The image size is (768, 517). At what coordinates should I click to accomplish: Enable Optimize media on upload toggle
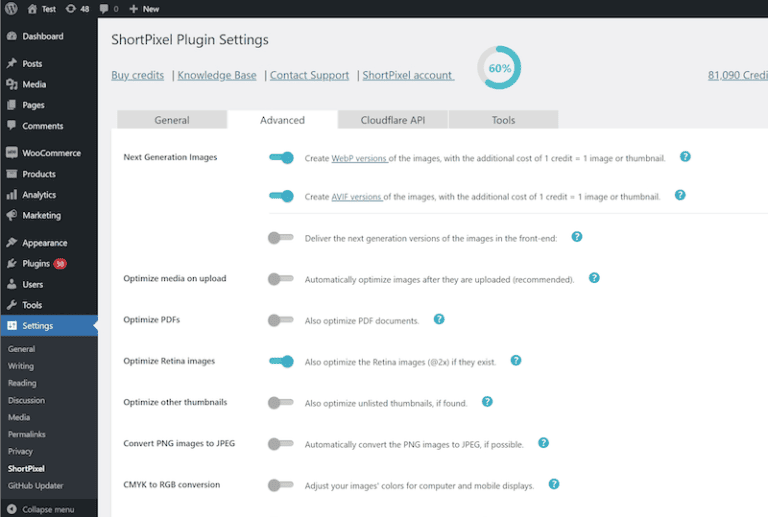tap(281, 279)
